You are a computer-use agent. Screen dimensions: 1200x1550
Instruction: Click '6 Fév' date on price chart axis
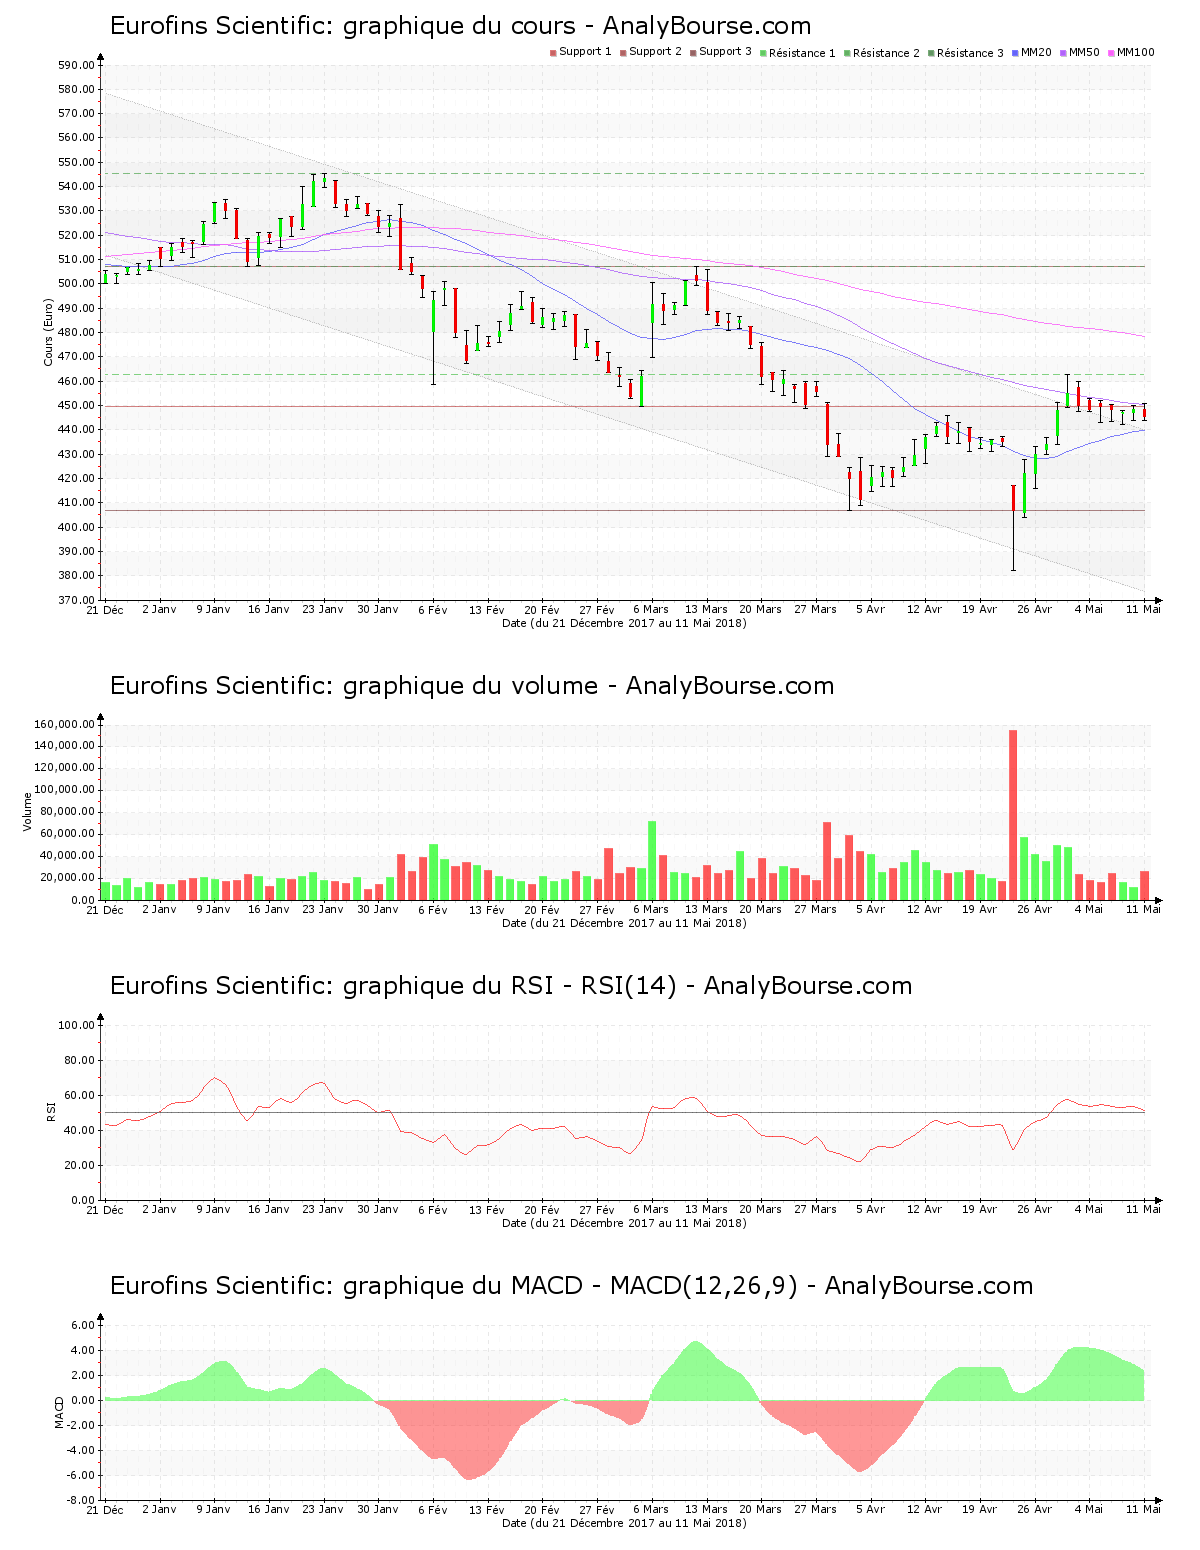coord(433,610)
